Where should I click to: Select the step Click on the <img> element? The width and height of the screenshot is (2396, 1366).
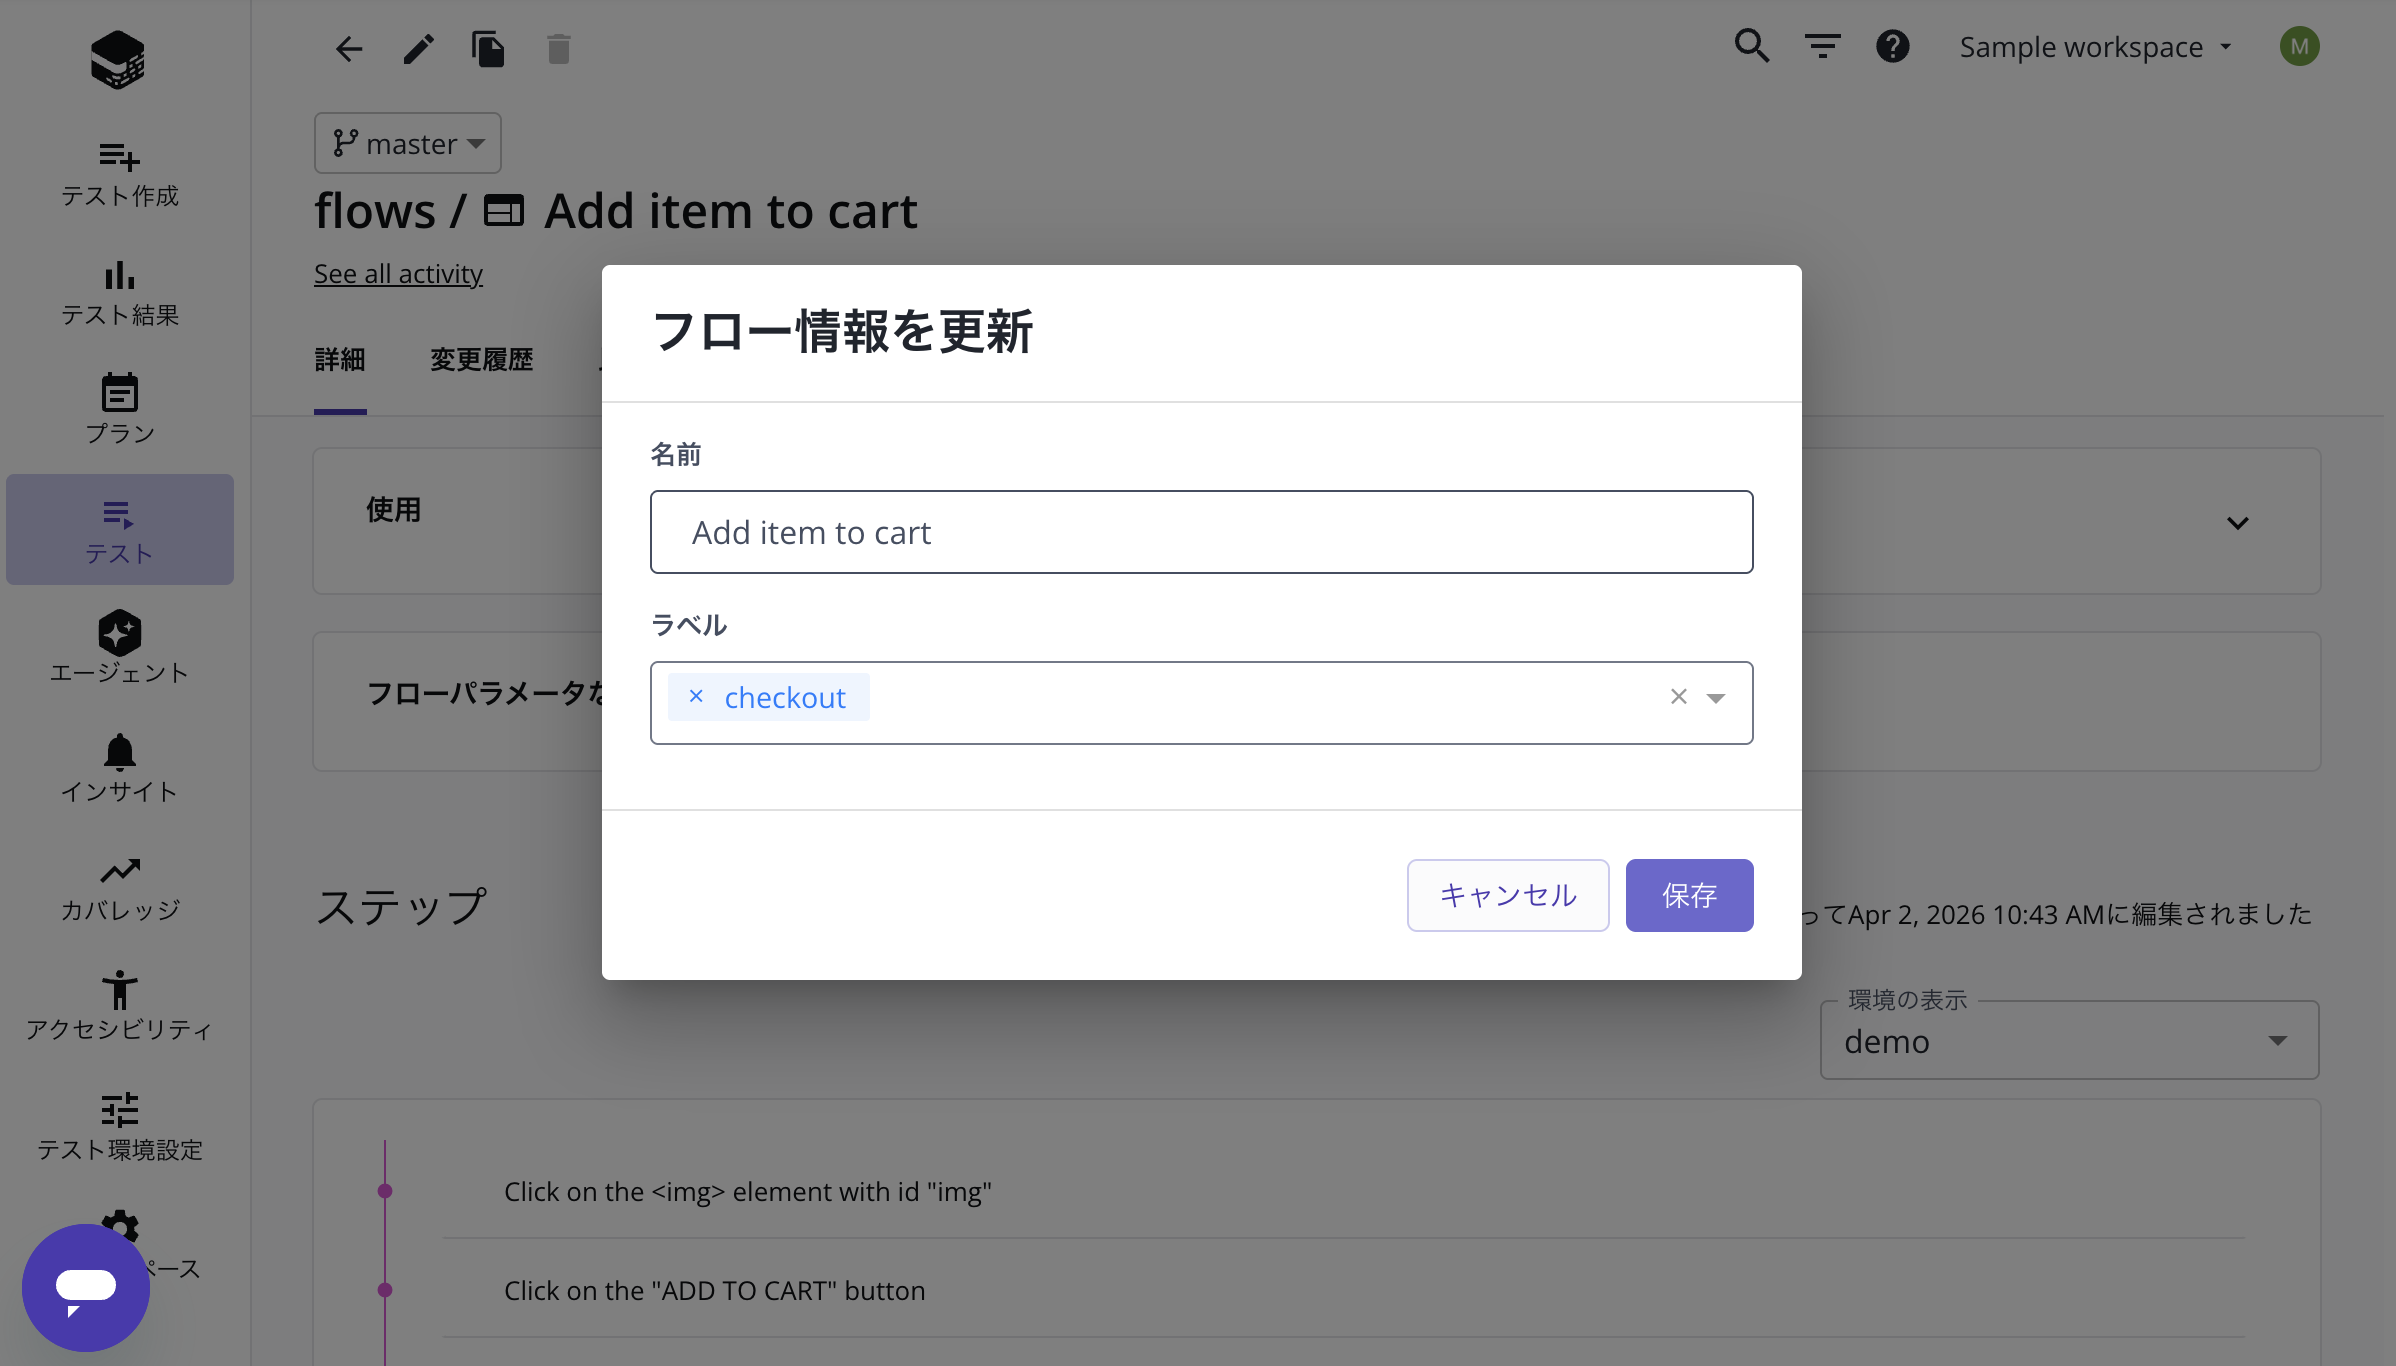[748, 1191]
